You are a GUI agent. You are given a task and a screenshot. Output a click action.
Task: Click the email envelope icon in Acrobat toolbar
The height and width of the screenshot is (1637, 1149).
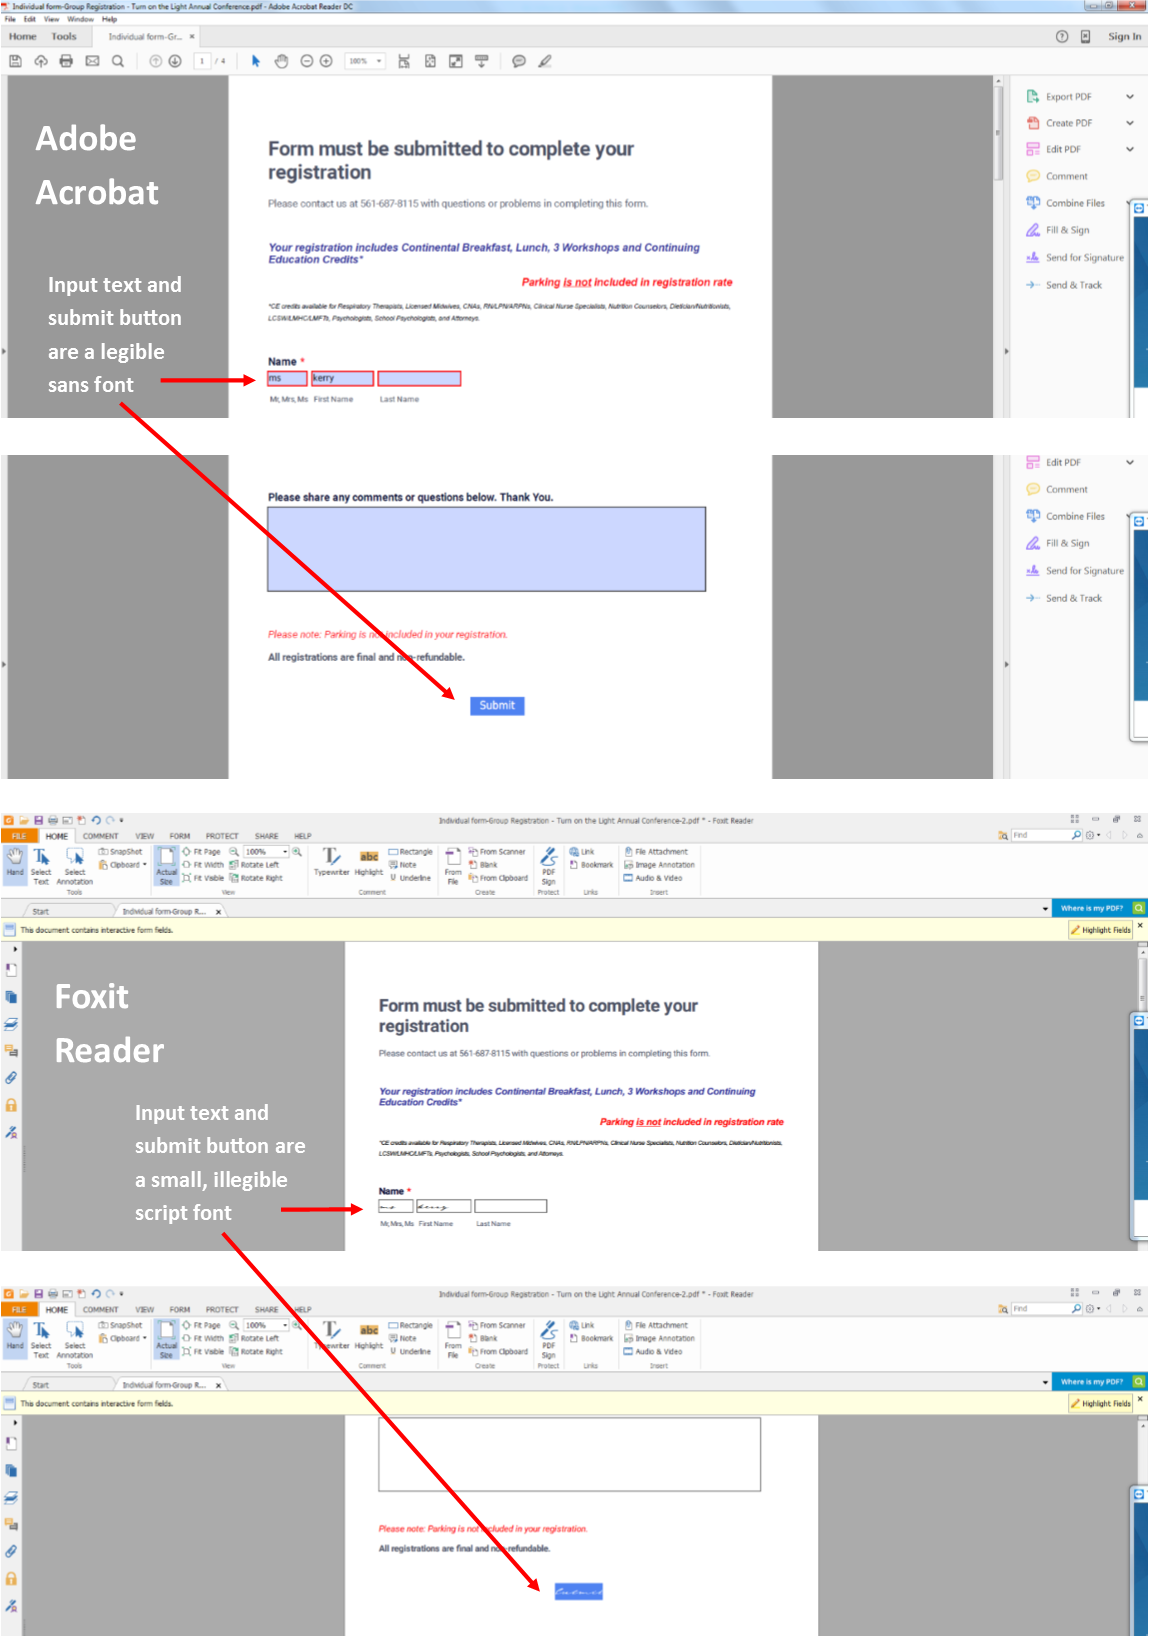click(x=92, y=61)
